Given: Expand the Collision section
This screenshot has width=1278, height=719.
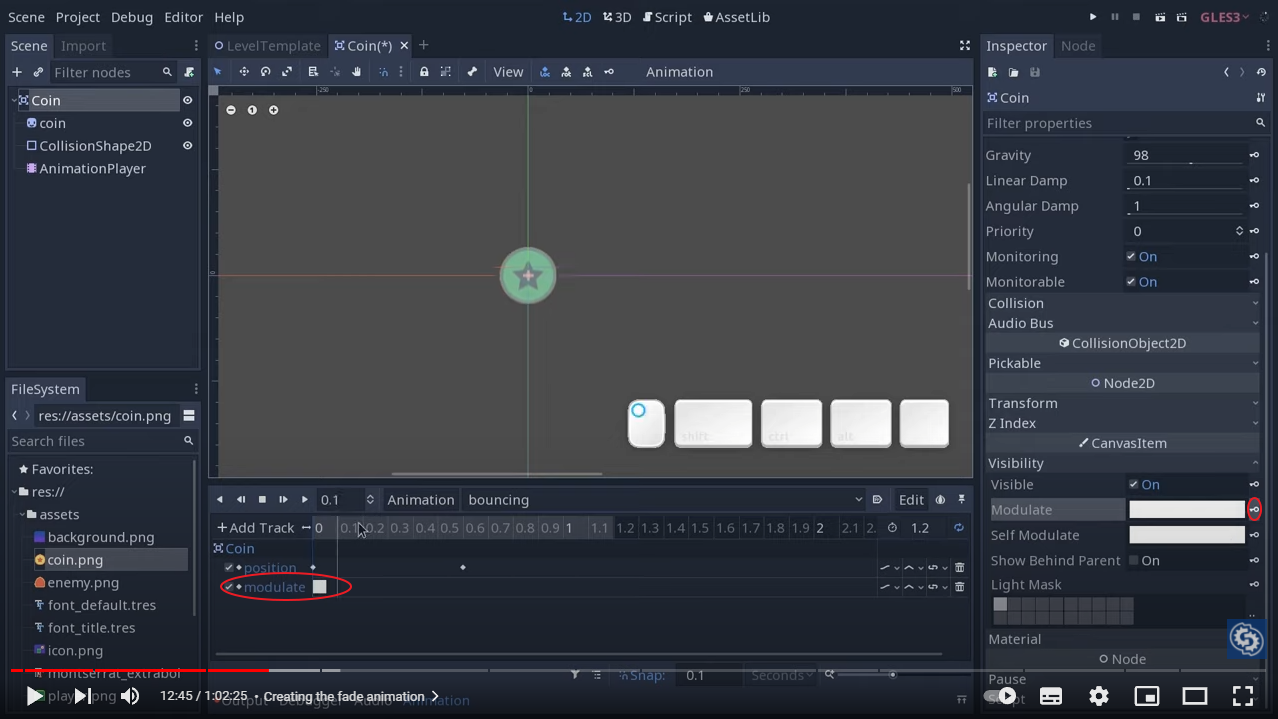Looking at the screenshot, I should (1122, 303).
